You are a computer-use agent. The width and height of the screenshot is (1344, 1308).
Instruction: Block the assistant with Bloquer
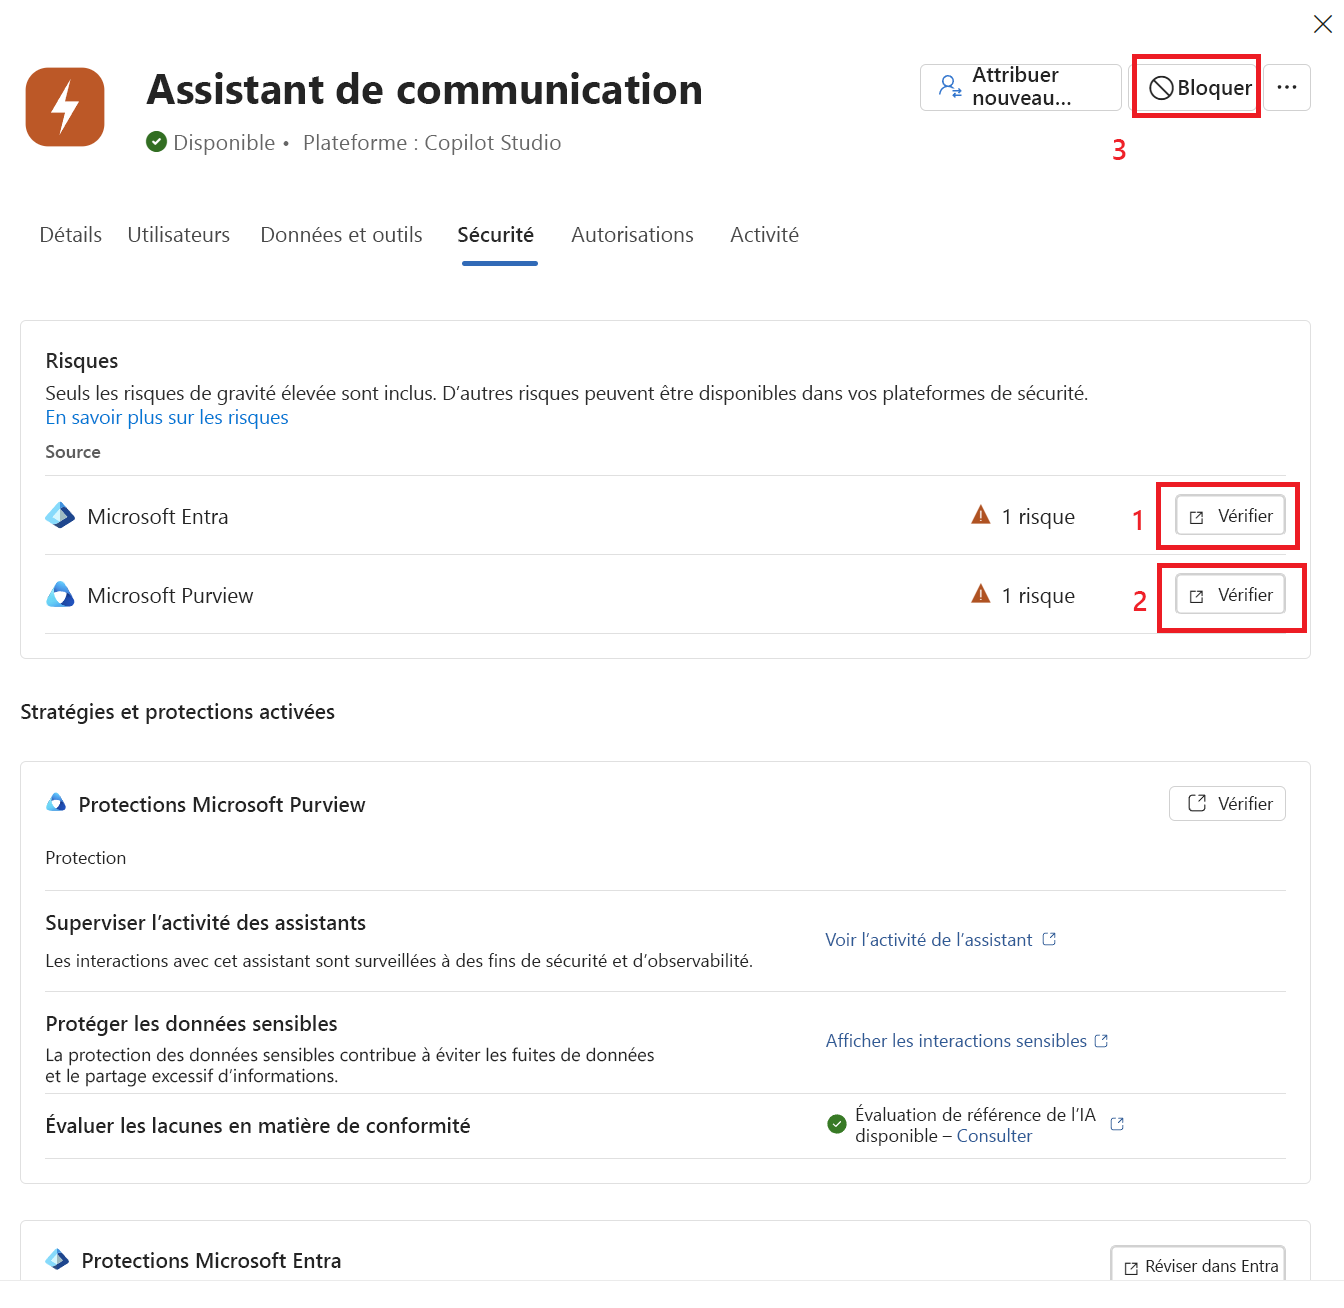1199,88
